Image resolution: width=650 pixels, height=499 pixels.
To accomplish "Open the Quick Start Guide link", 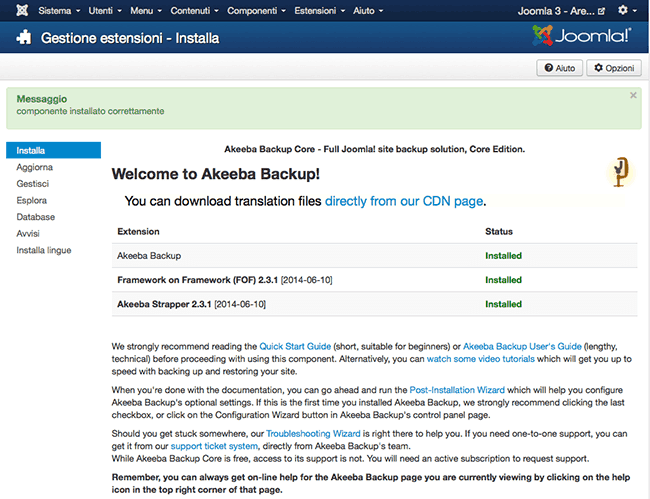I will pyautogui.click(x=295, y=346).
